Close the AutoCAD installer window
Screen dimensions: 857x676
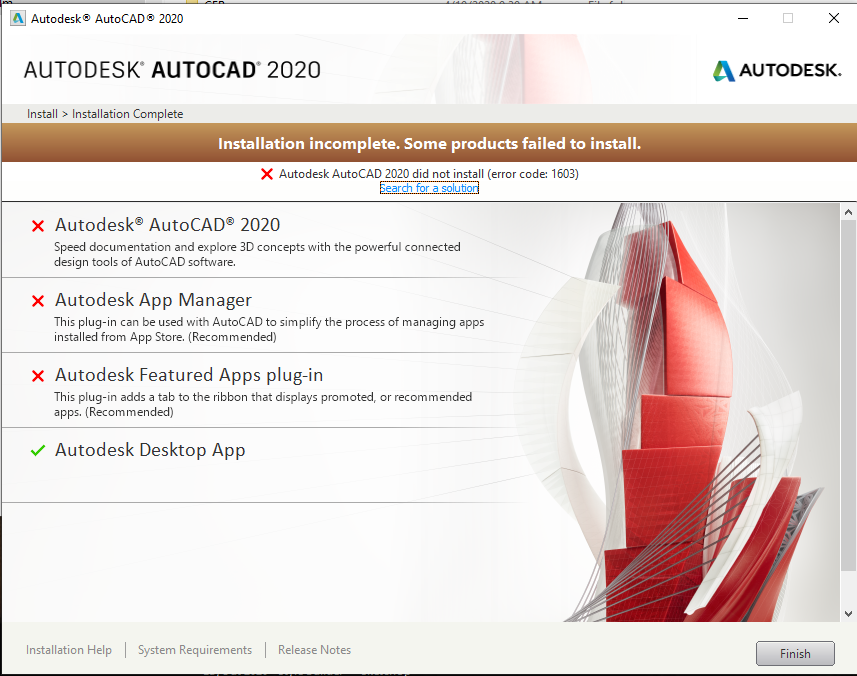coord(833,18)
